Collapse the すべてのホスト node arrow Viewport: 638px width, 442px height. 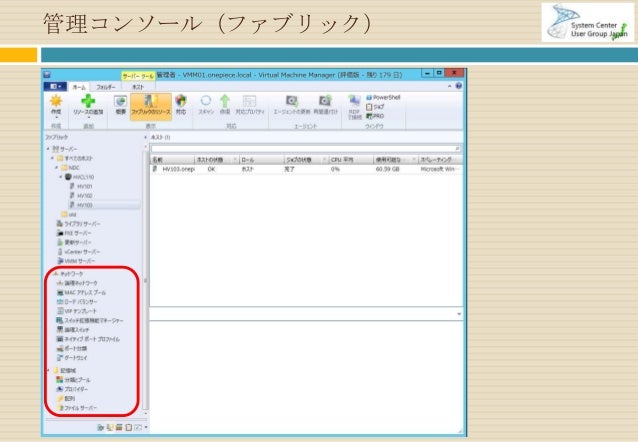coord(52,158)
